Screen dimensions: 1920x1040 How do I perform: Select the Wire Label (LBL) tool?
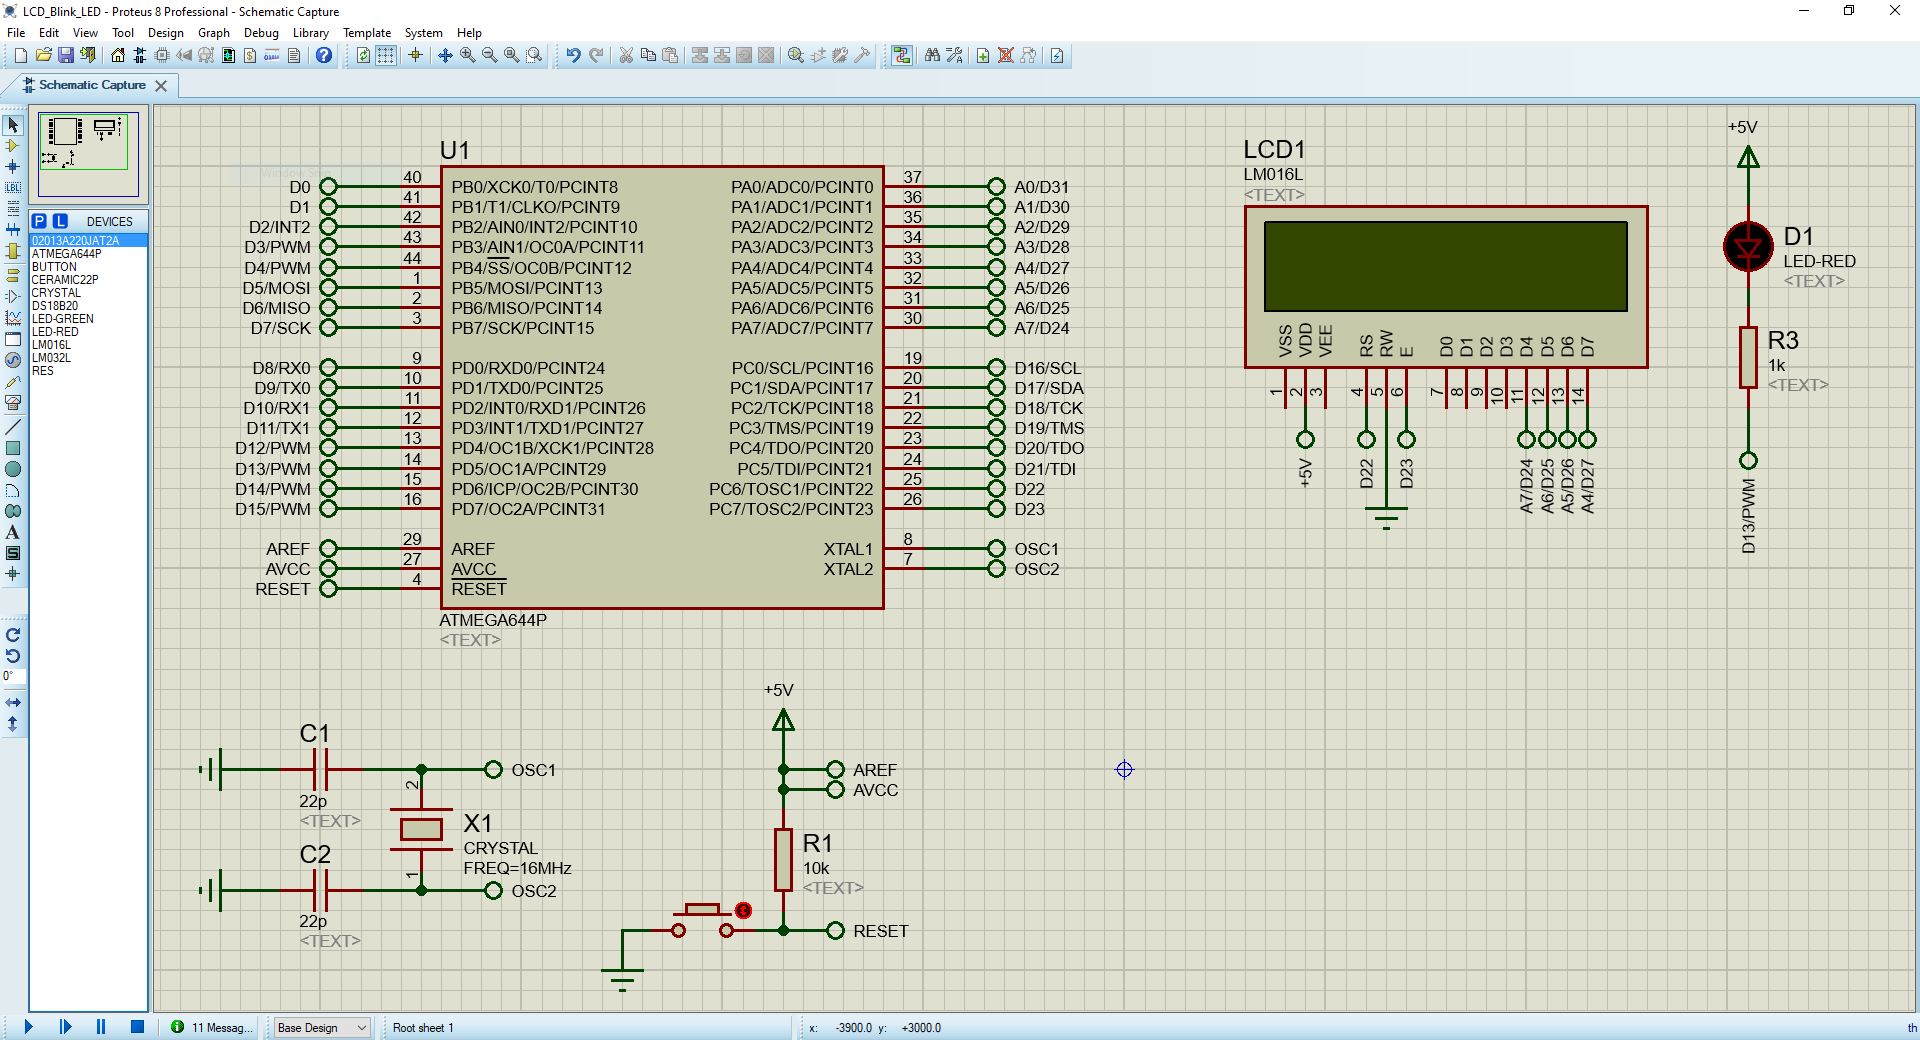(13, 188)
